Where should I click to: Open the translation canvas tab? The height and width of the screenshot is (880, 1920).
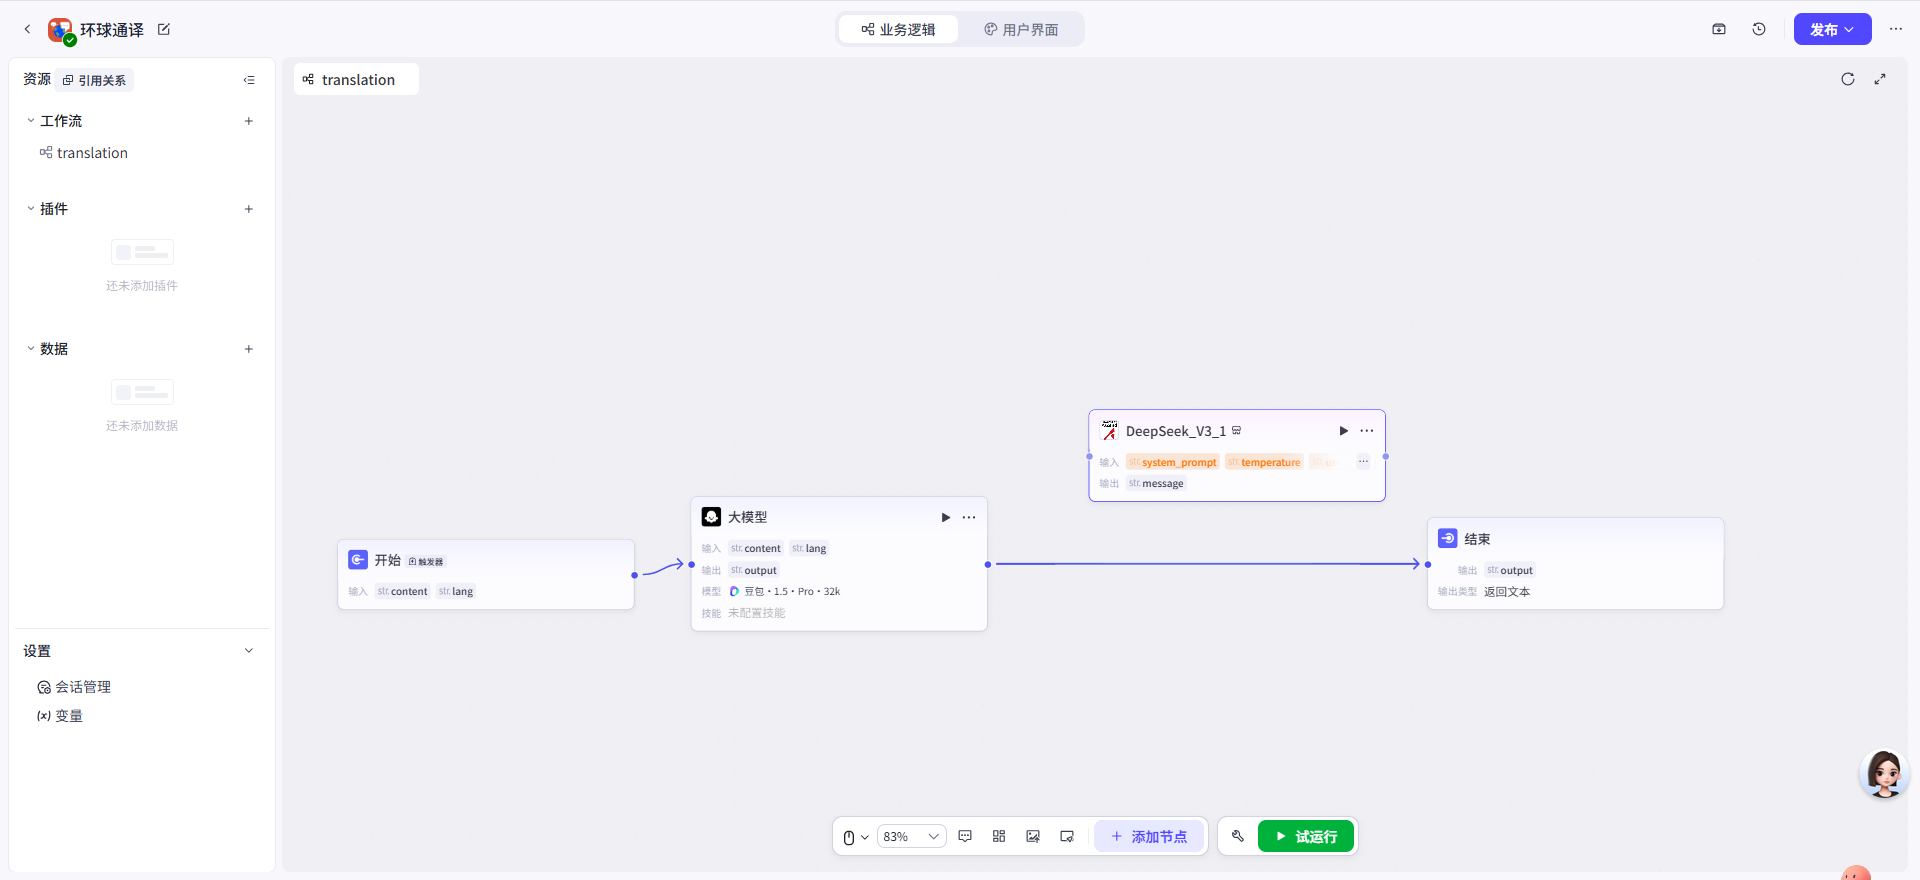[356, 80]
